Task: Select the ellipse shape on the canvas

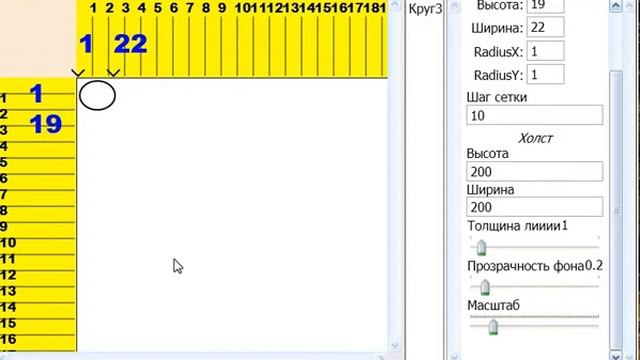Action: 97,96
